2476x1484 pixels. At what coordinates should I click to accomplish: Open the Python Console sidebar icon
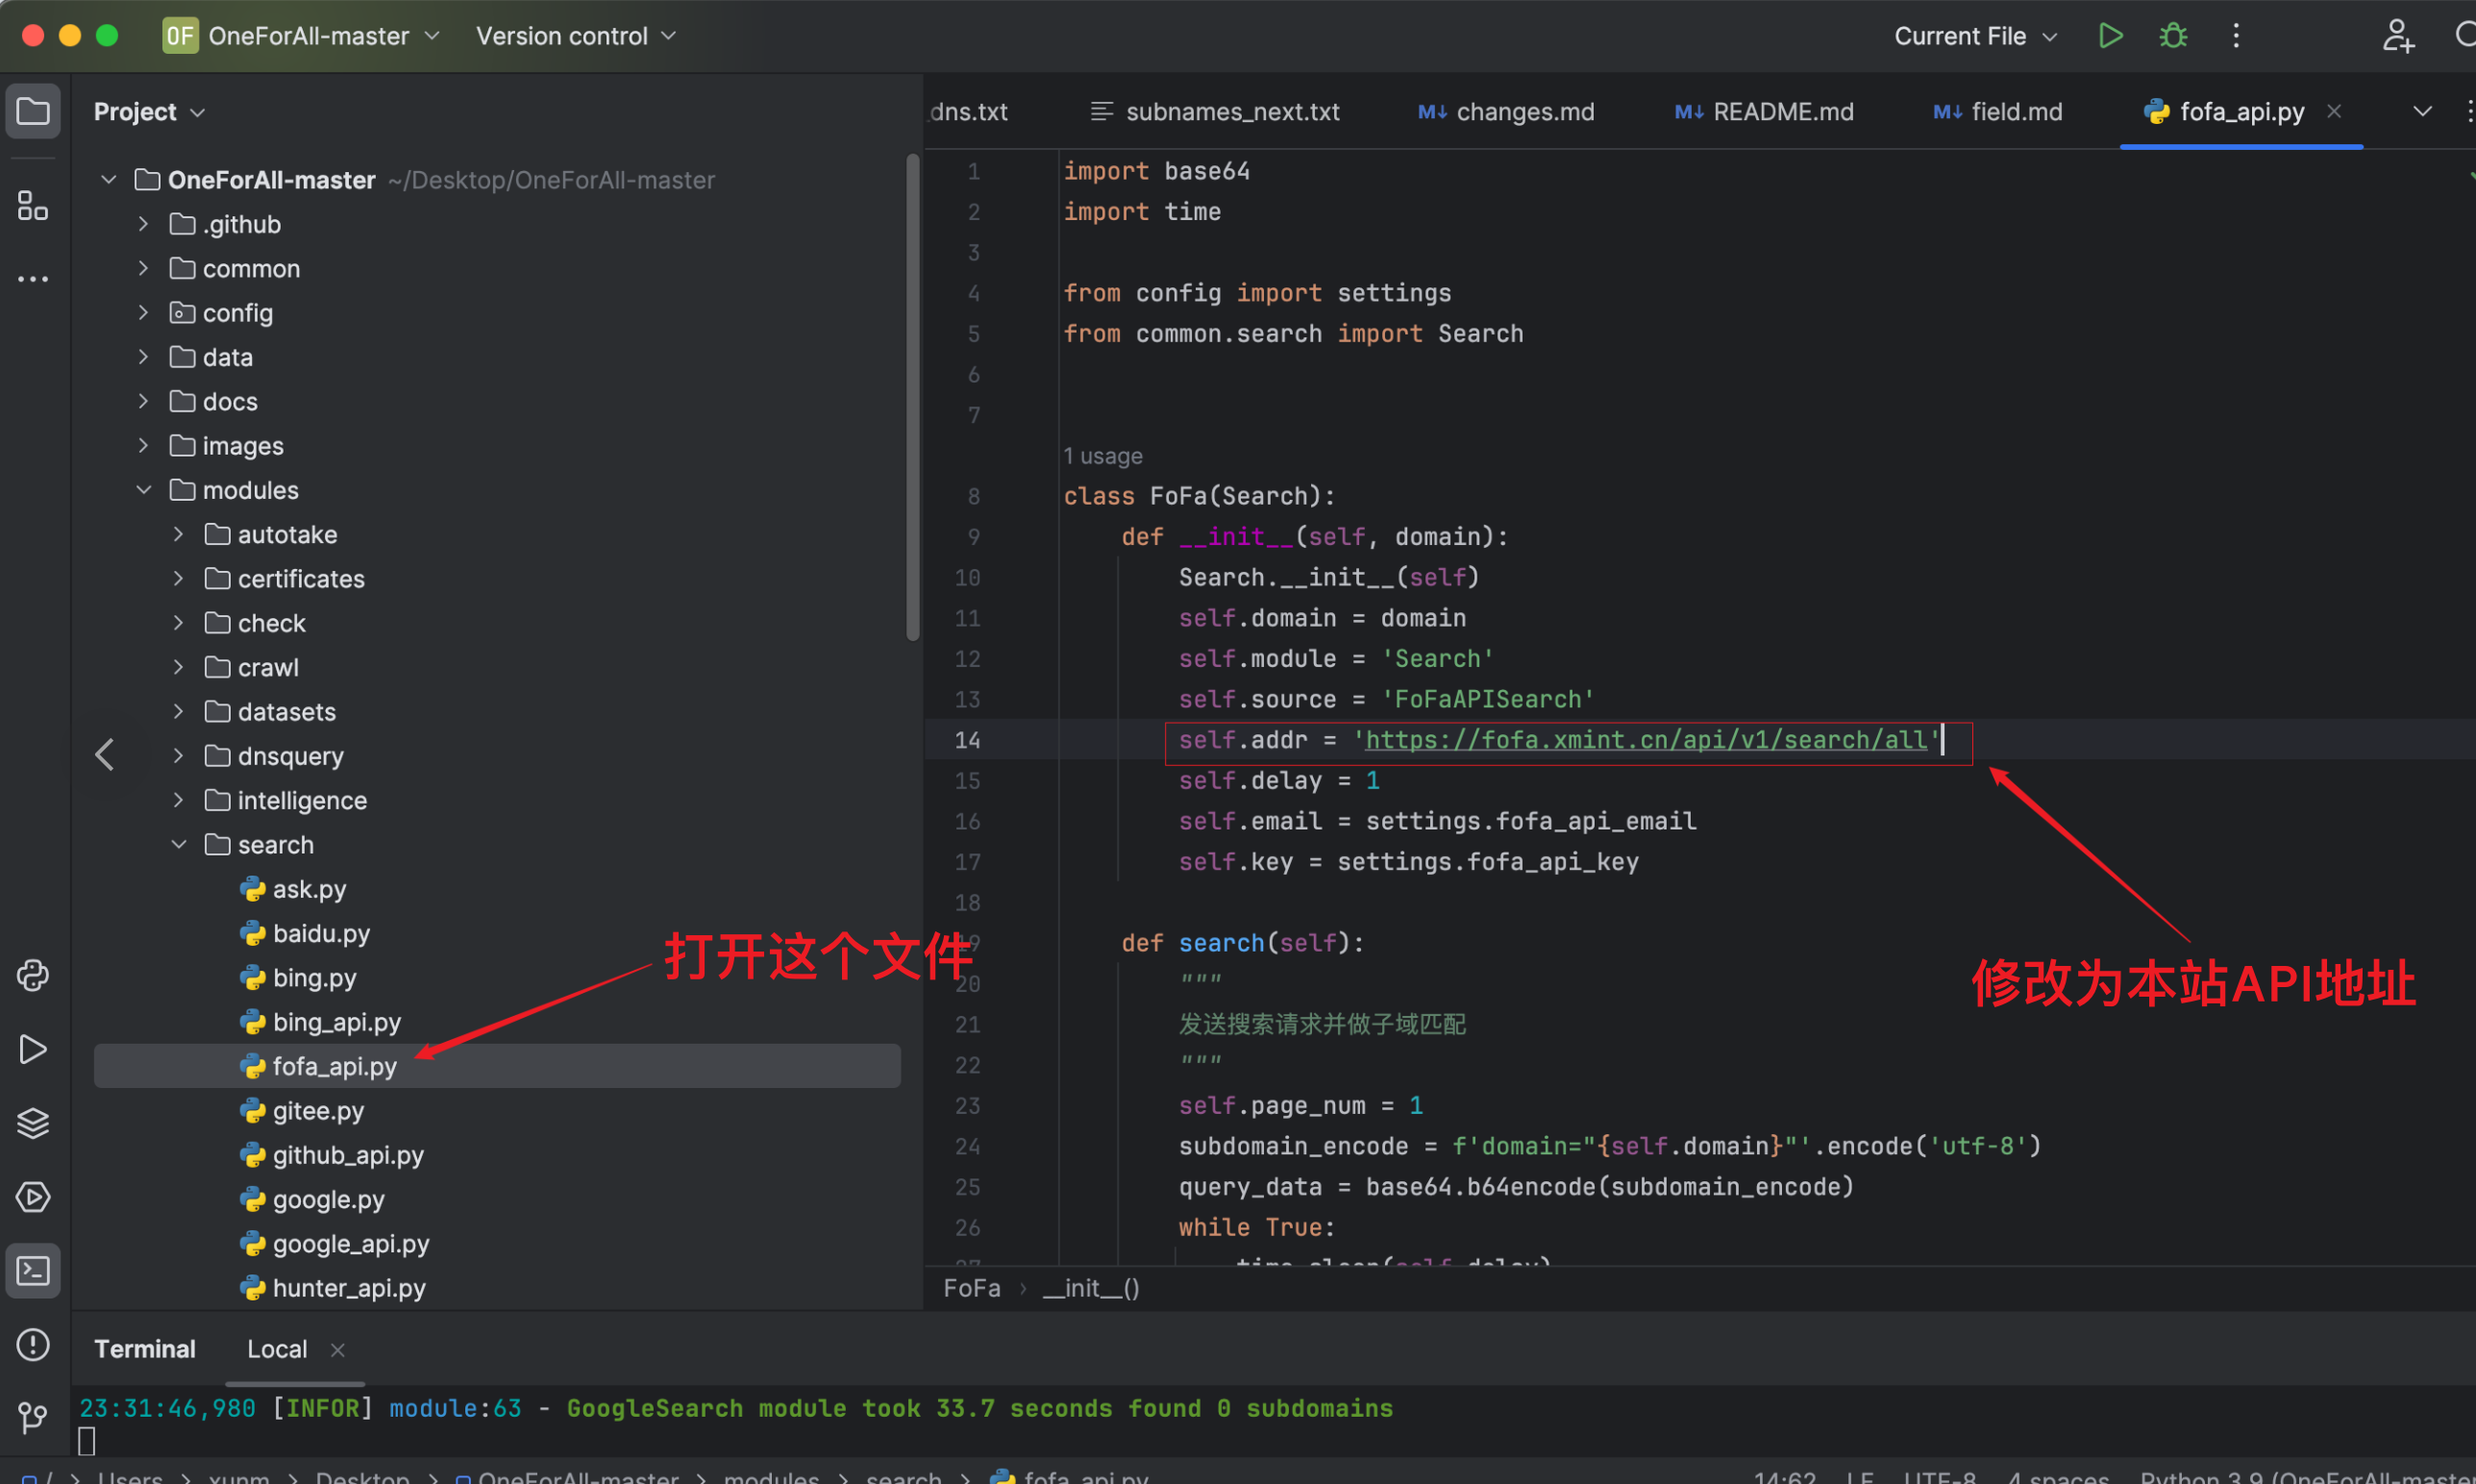33,975
